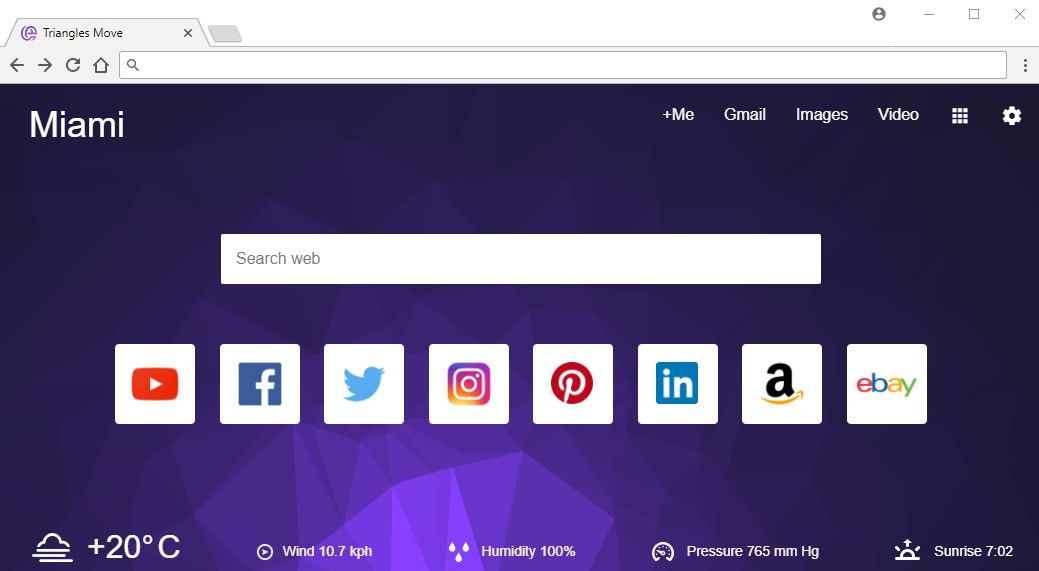
Task: Click the Miami city name
Action: [77, 125]
